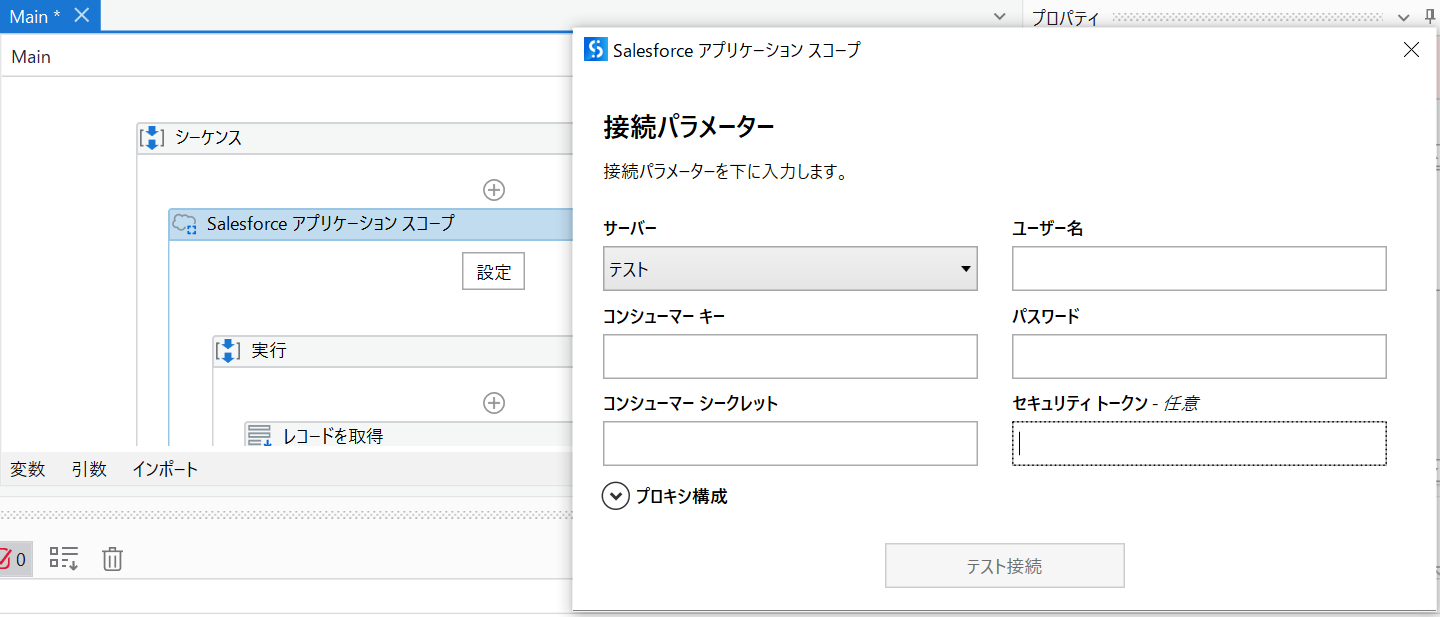Add activity with the plus icon under 実行
This screenshot has width=1440, height=617.
coord(494,402)
